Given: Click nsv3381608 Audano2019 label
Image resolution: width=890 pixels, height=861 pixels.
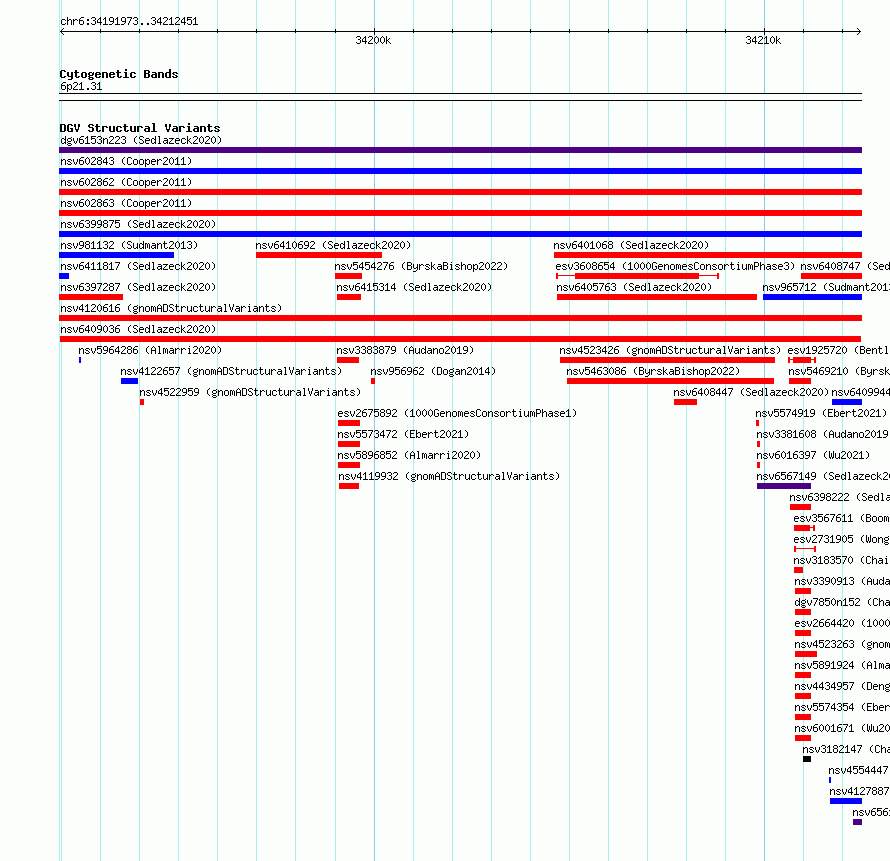Looking at the screenshot, I should coord(822,434).
